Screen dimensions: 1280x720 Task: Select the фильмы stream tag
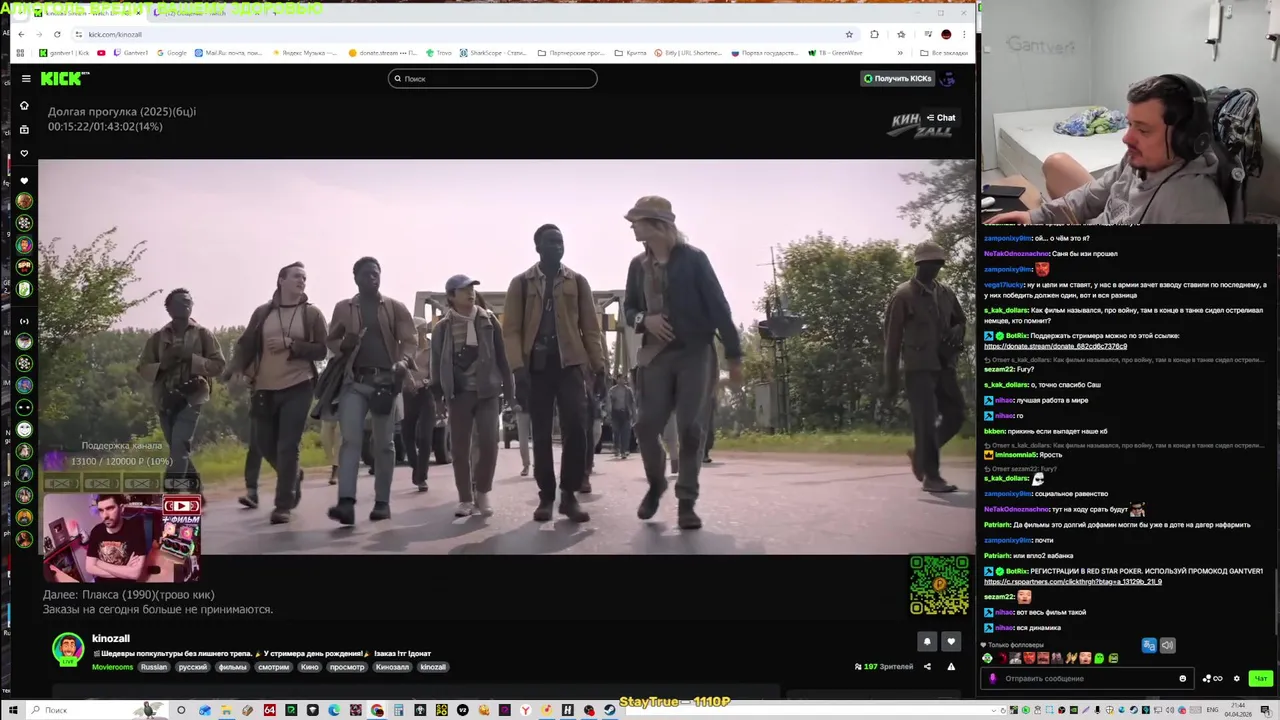click(232, 667)
